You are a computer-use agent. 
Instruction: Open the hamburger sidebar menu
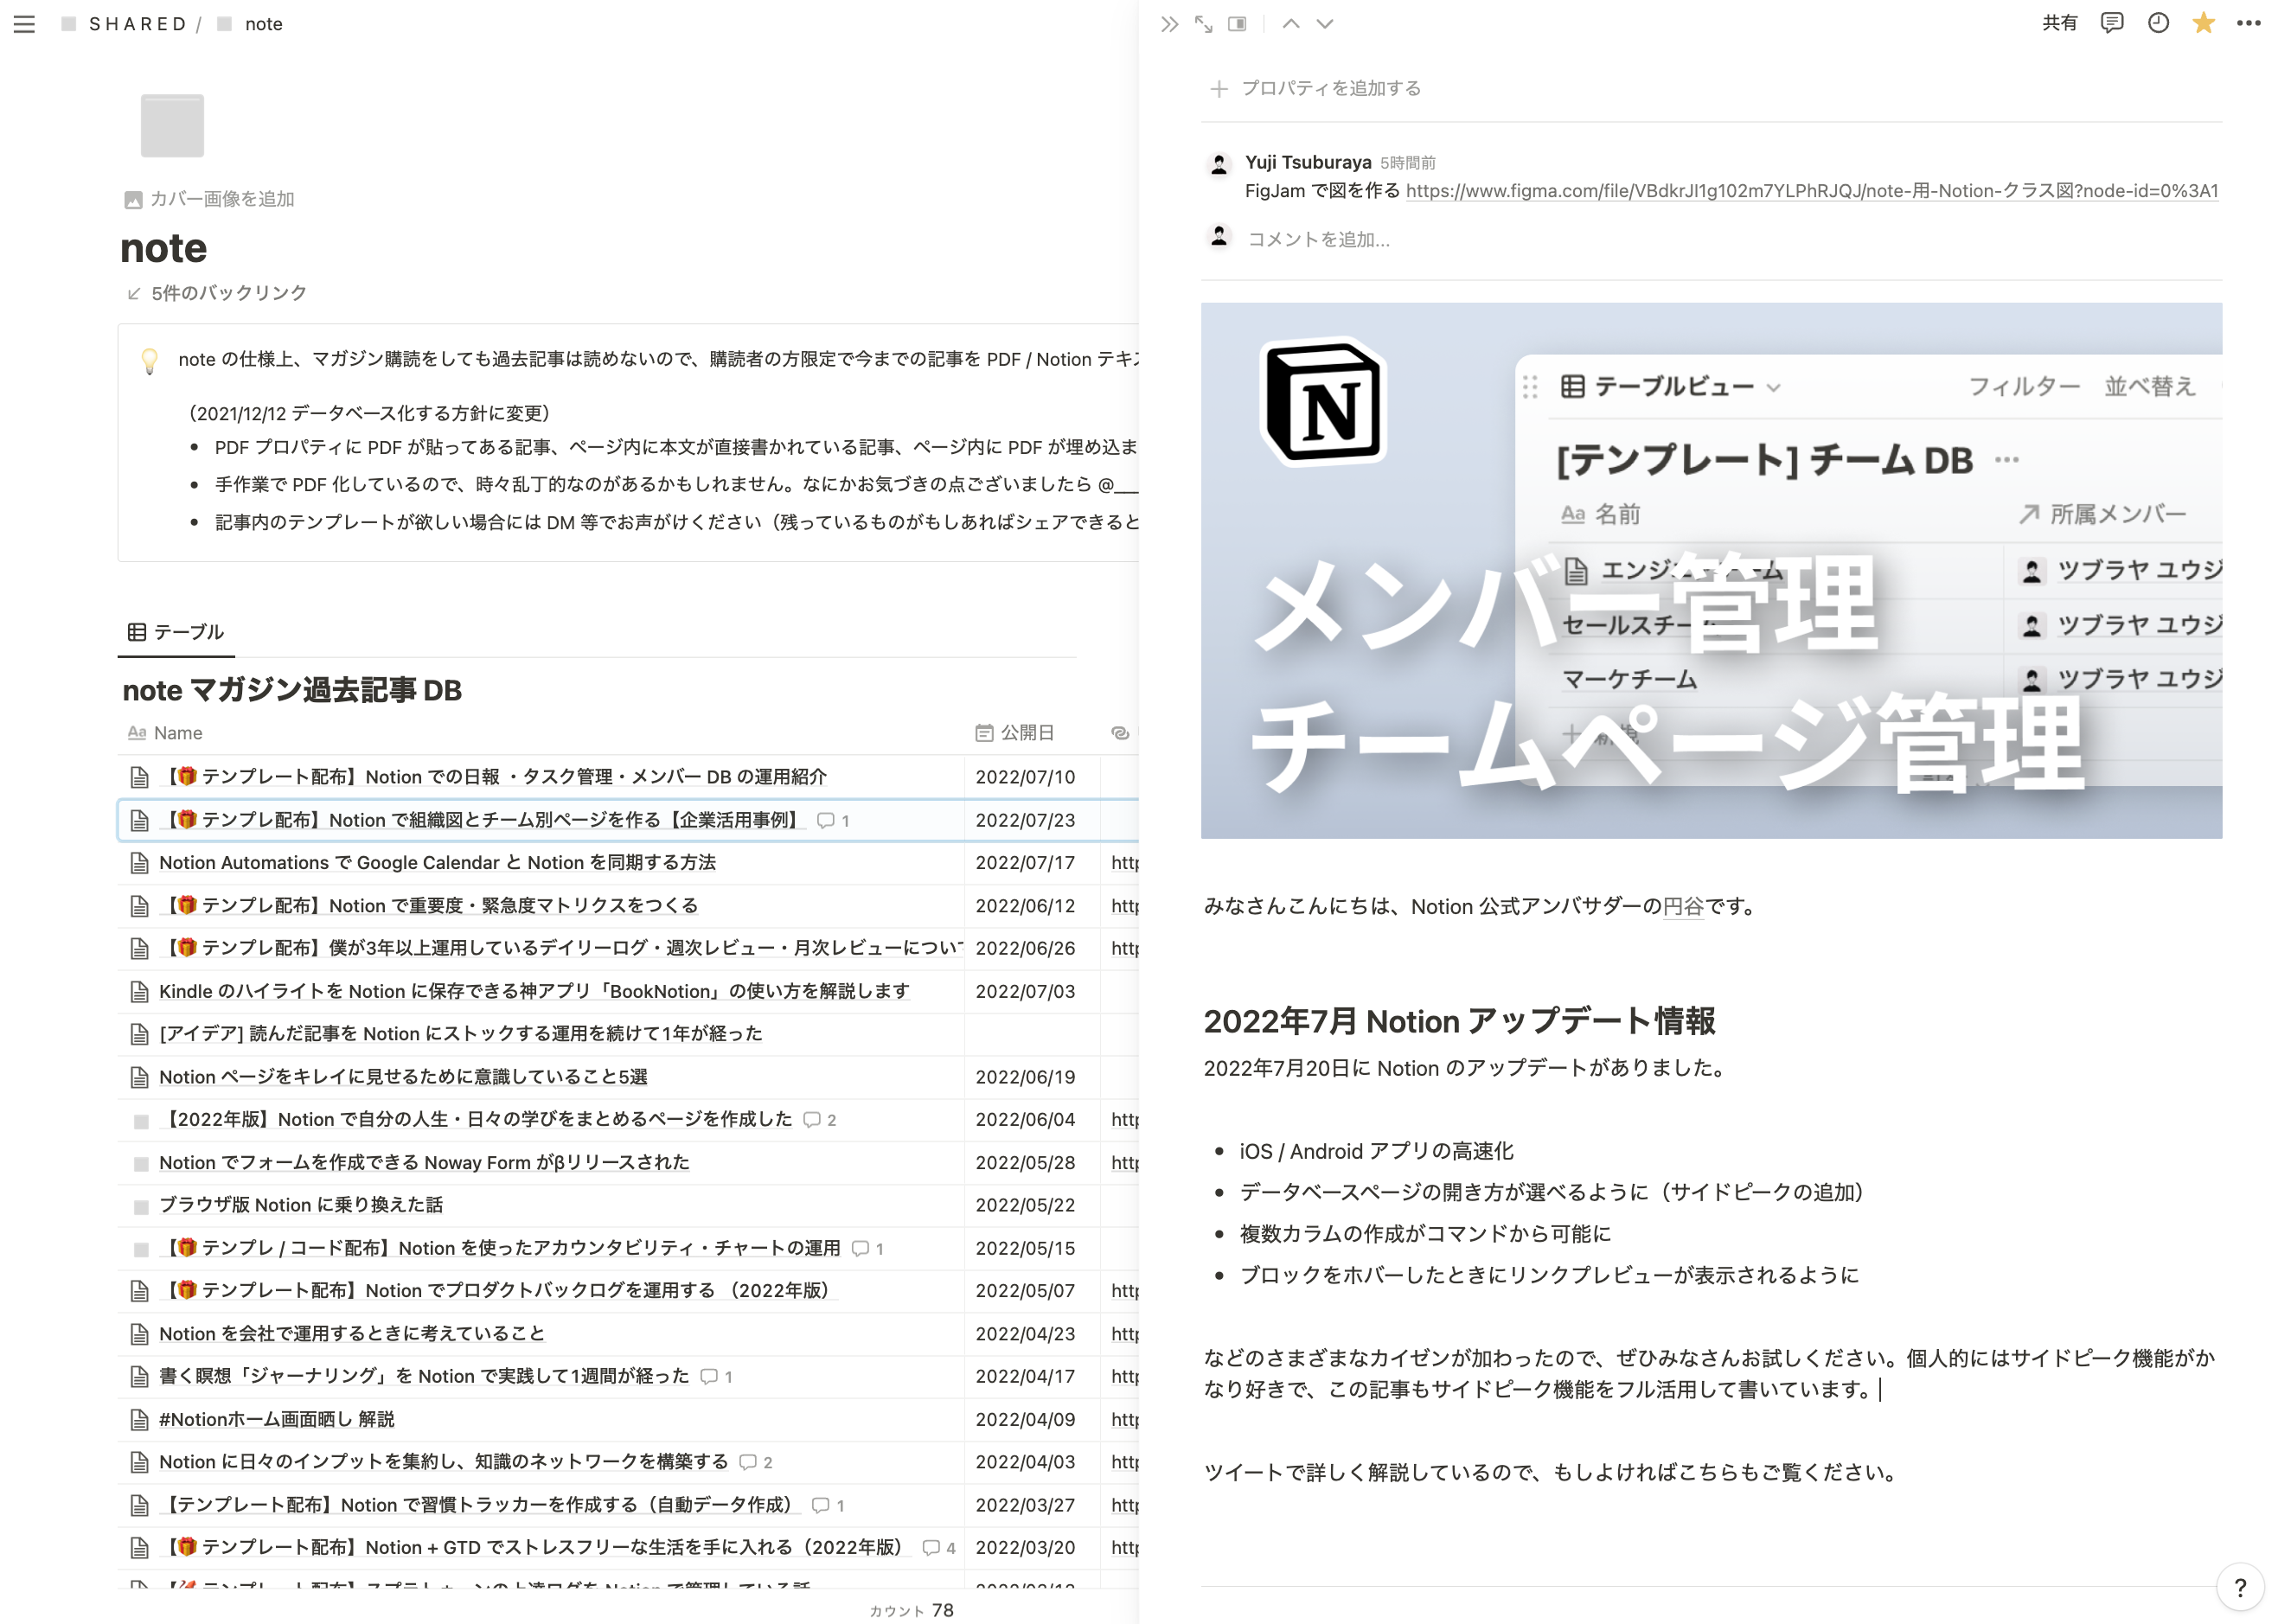(24, 24)
